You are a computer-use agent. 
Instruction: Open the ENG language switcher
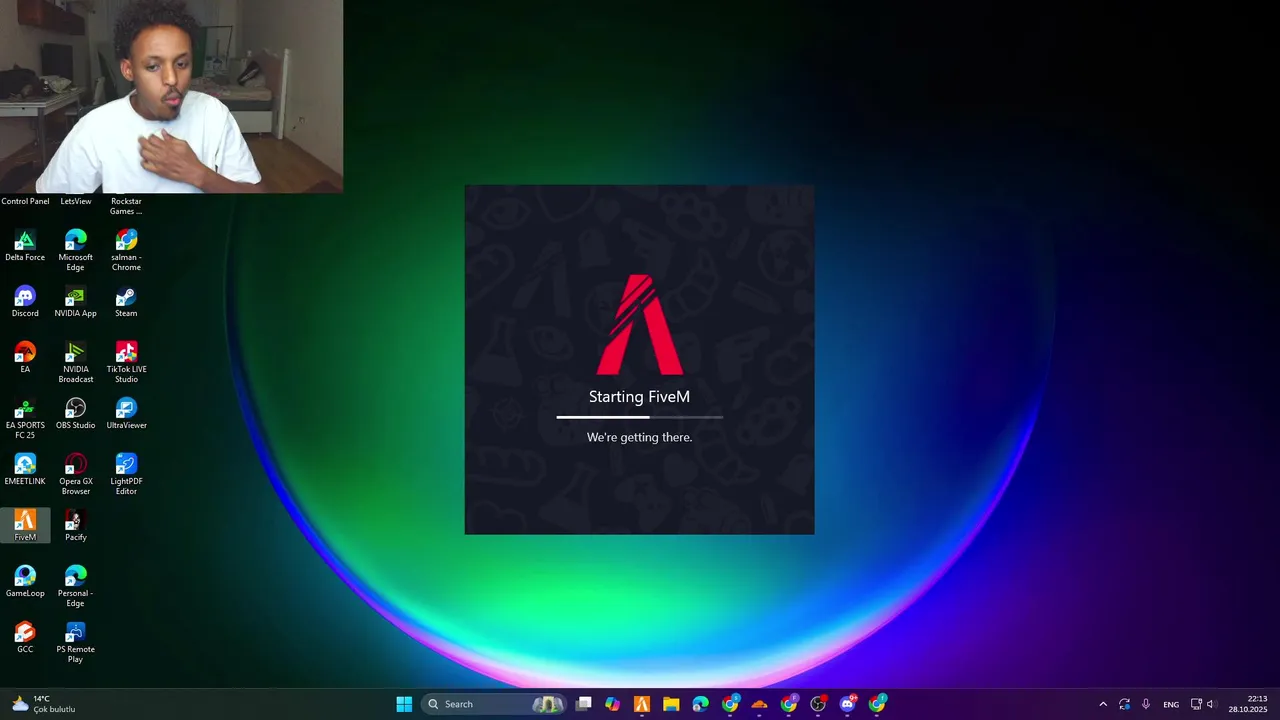tap(1171, 704)
